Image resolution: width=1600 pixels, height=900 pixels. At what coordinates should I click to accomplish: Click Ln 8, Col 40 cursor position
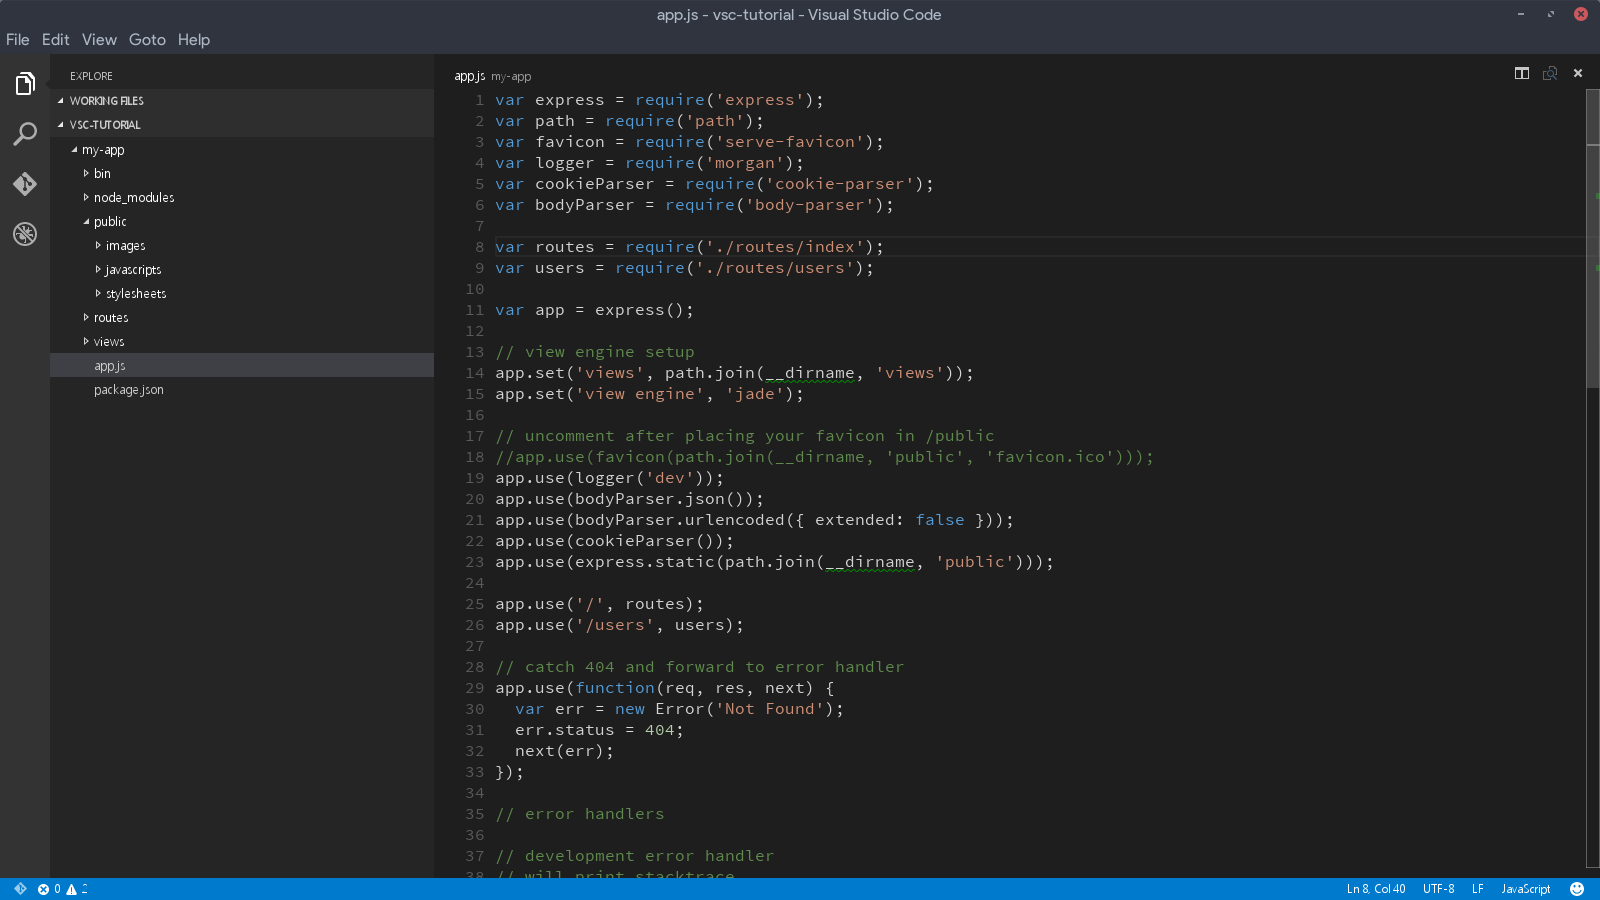point(1376,889)
